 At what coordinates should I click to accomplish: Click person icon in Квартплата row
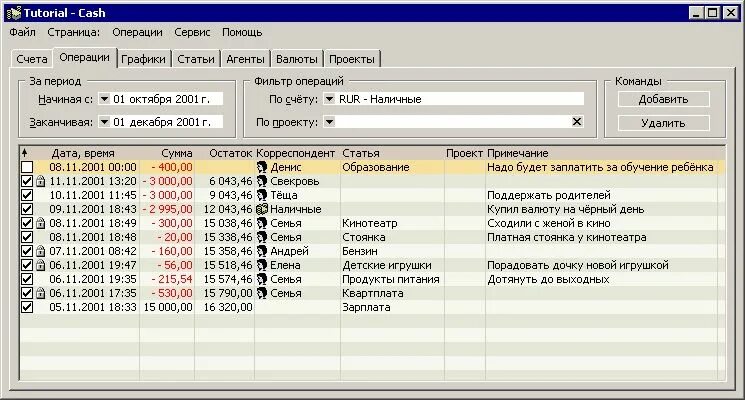(x=262, y=293)
